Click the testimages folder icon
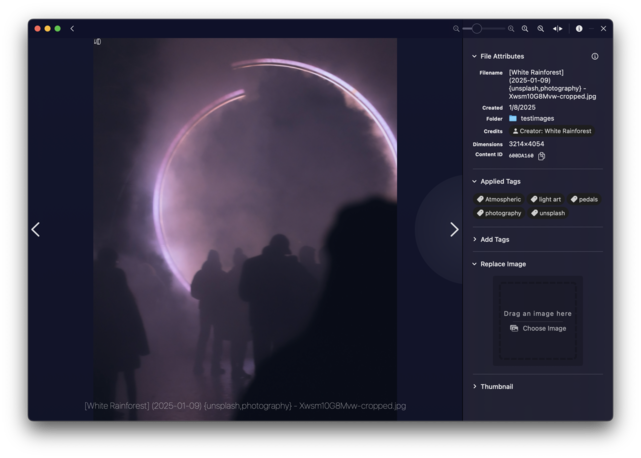Image resolution: width=641 pixels, height=458 pixels. (513, 119)
